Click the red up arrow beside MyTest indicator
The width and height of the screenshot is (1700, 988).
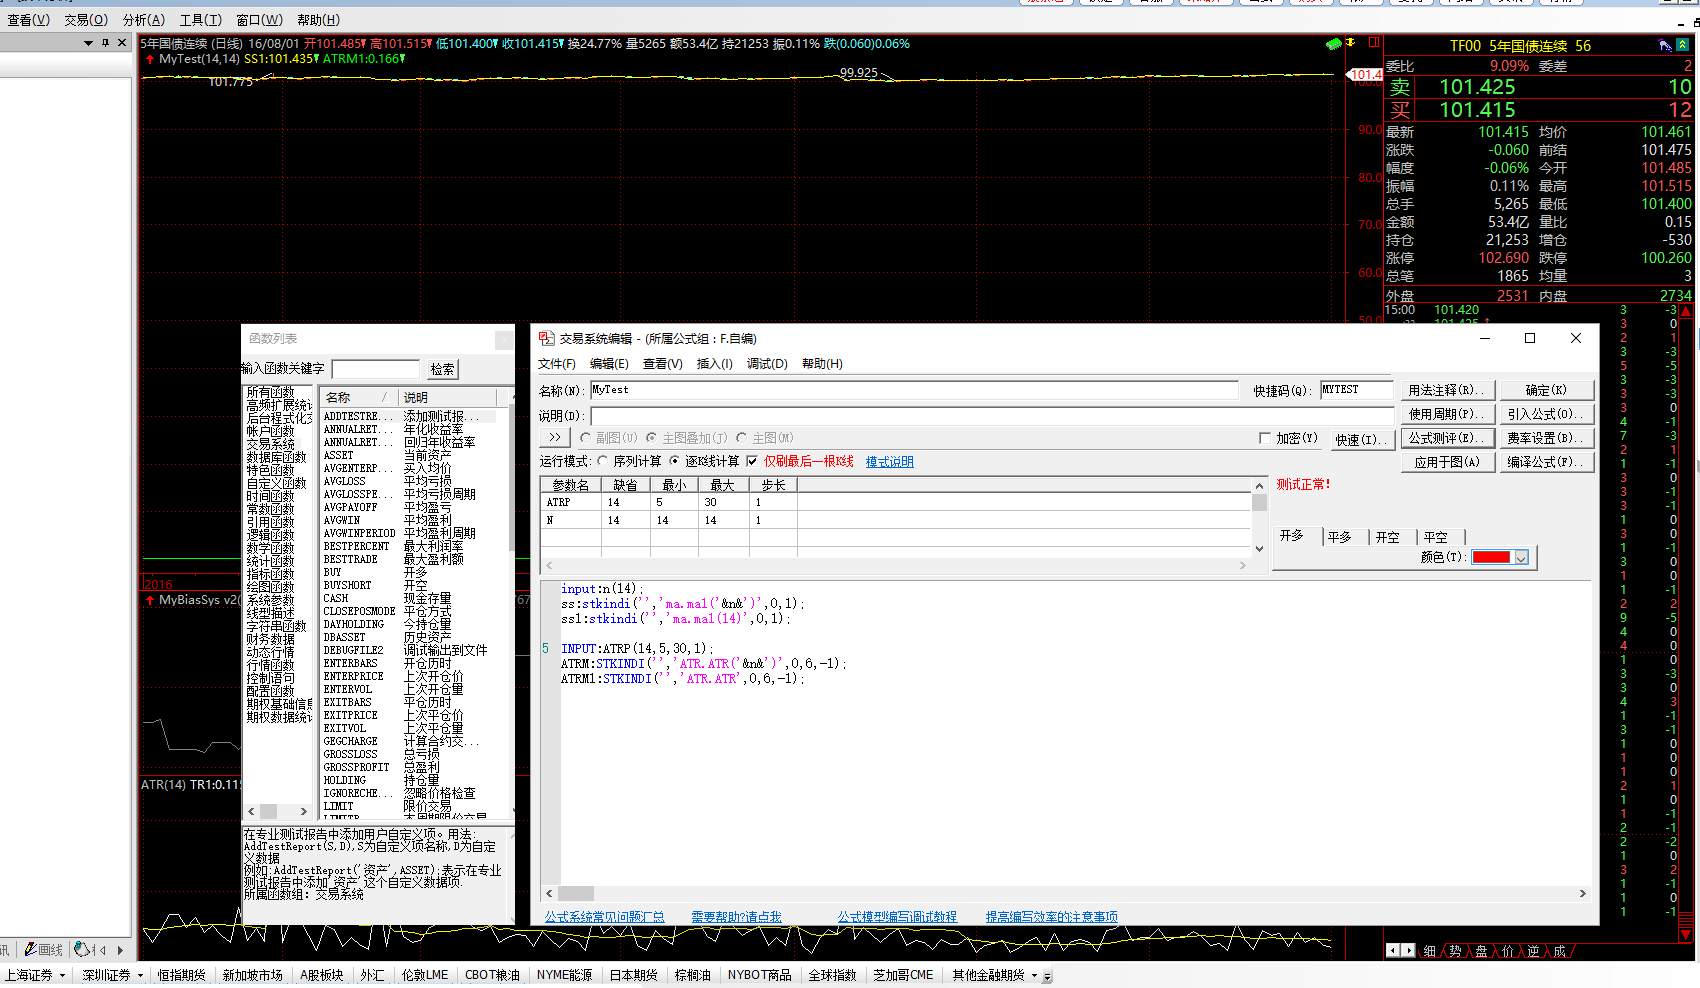pos(150,59)
